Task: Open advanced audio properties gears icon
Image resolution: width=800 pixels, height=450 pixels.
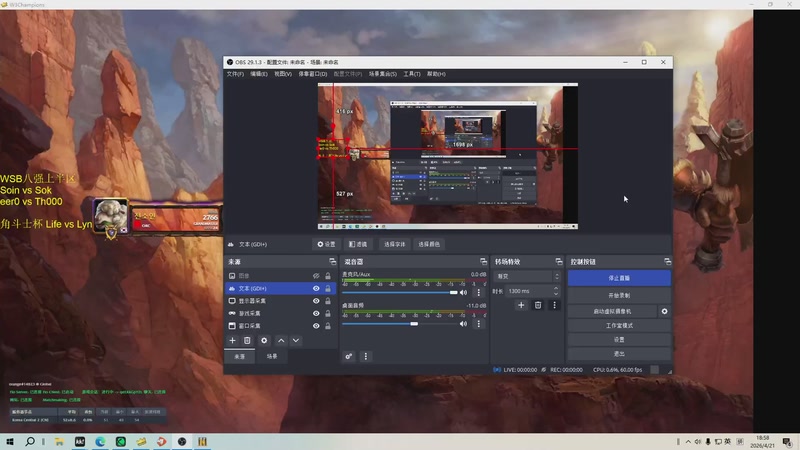Action: 348,356
